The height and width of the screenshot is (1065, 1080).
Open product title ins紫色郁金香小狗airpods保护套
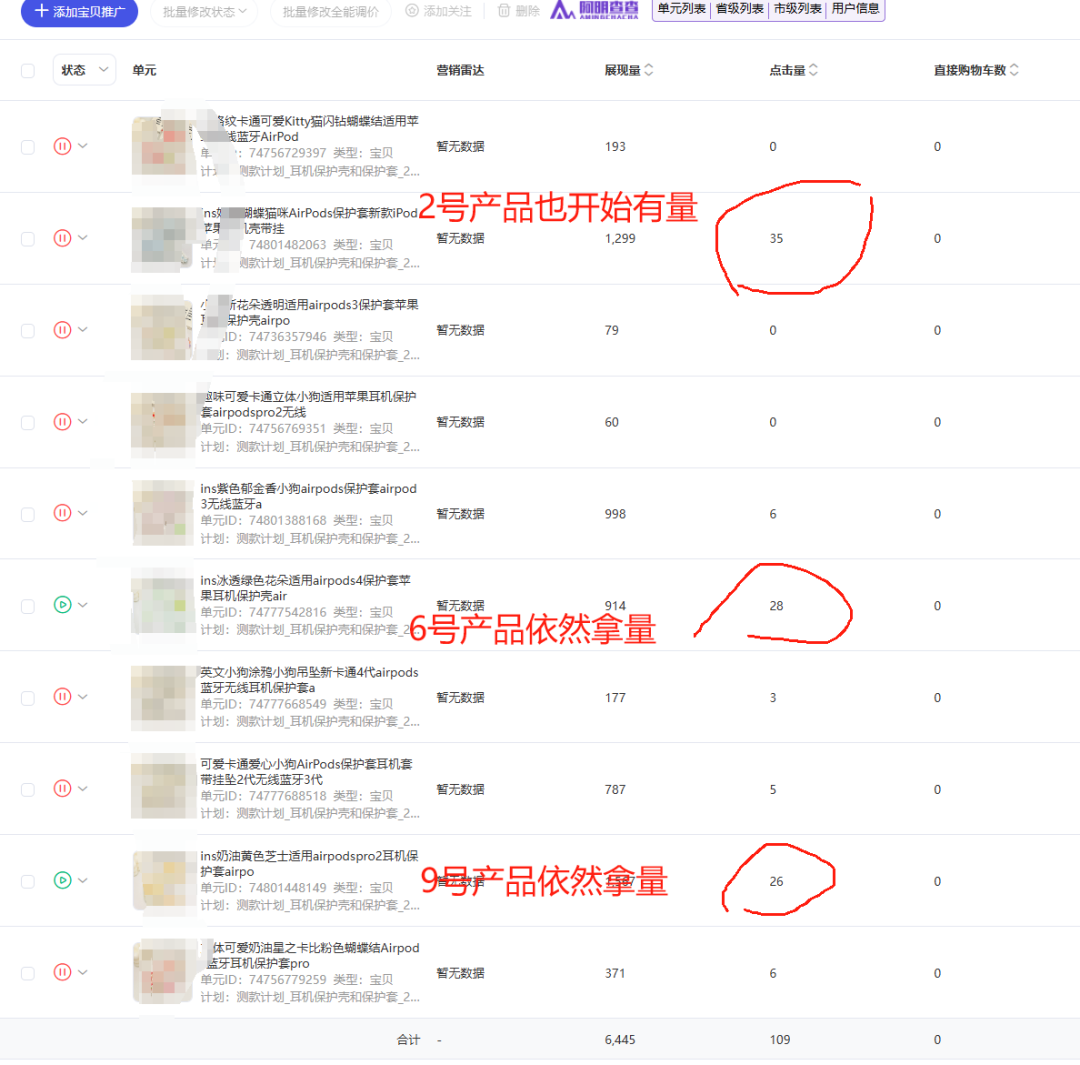pos(308,496)
